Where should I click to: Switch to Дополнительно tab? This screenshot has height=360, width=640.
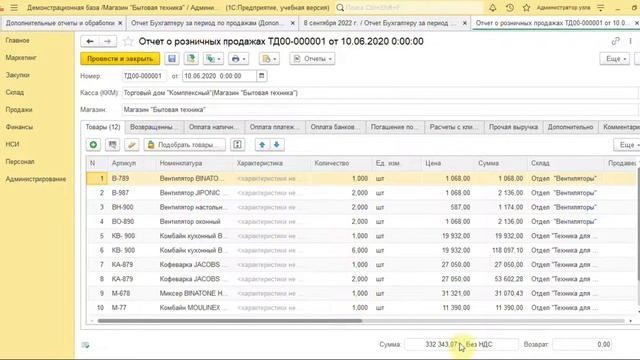570,127
